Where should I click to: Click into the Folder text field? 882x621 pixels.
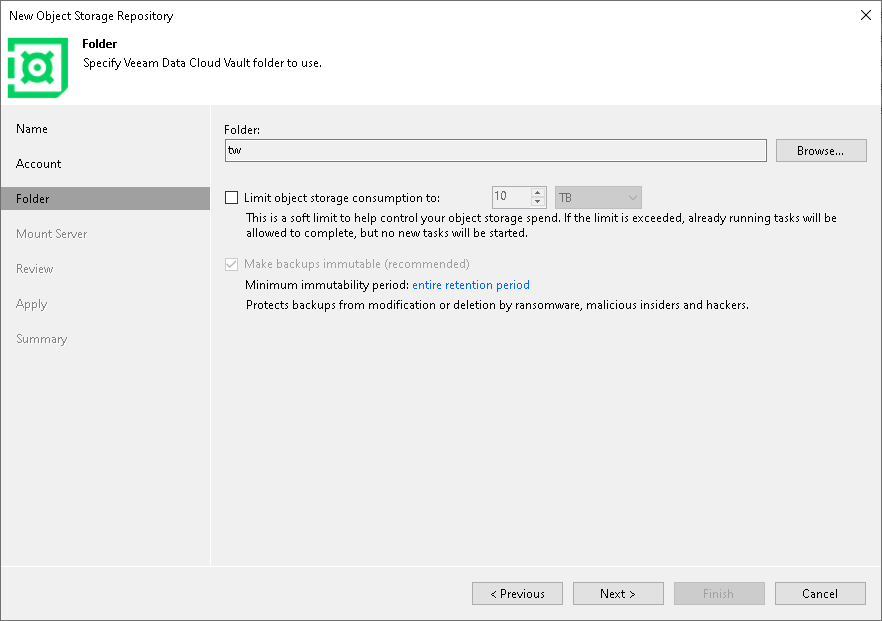[496, 151]
